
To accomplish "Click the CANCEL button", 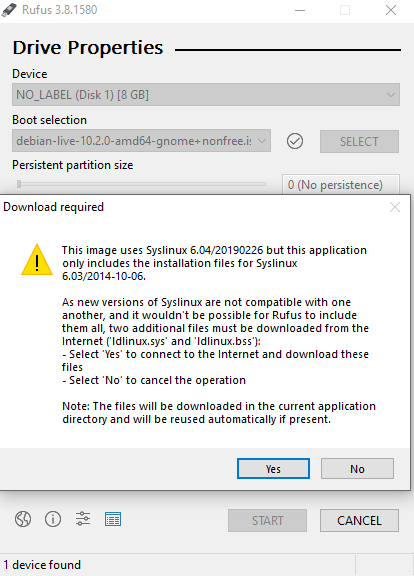I will 359,521.
